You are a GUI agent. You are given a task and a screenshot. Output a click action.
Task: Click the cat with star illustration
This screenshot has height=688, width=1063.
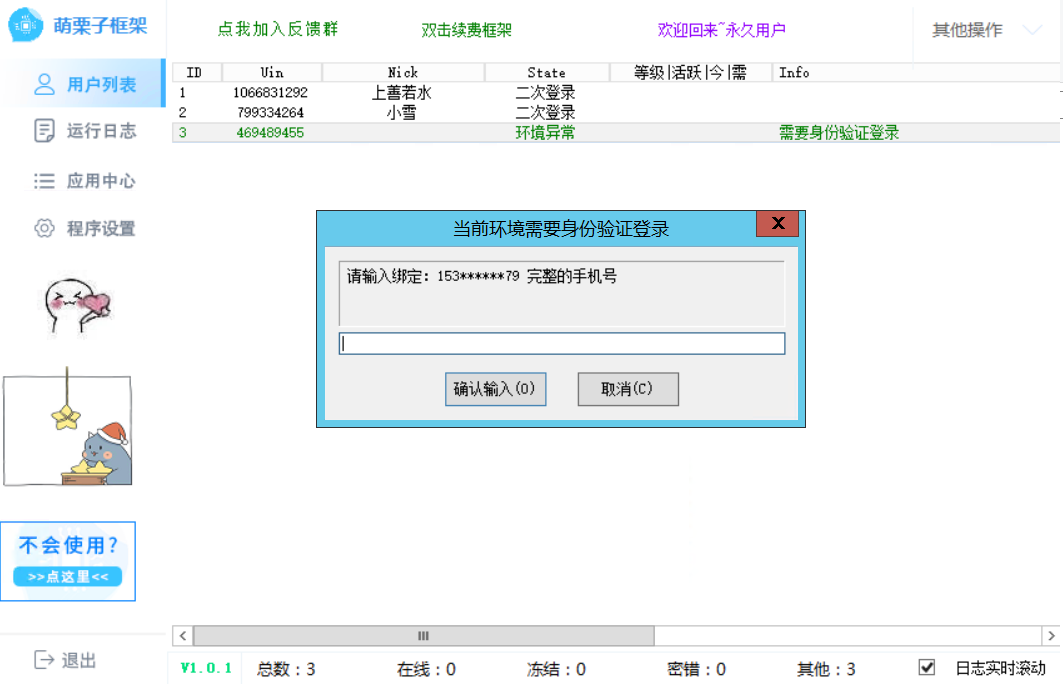67,427
